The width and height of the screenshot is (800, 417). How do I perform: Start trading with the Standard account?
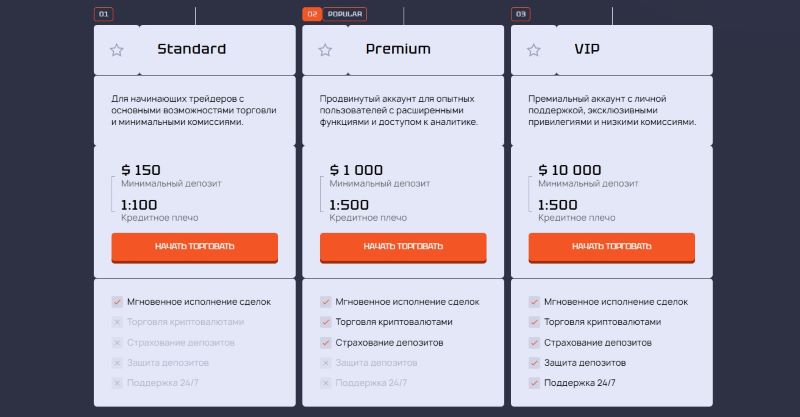195,247
